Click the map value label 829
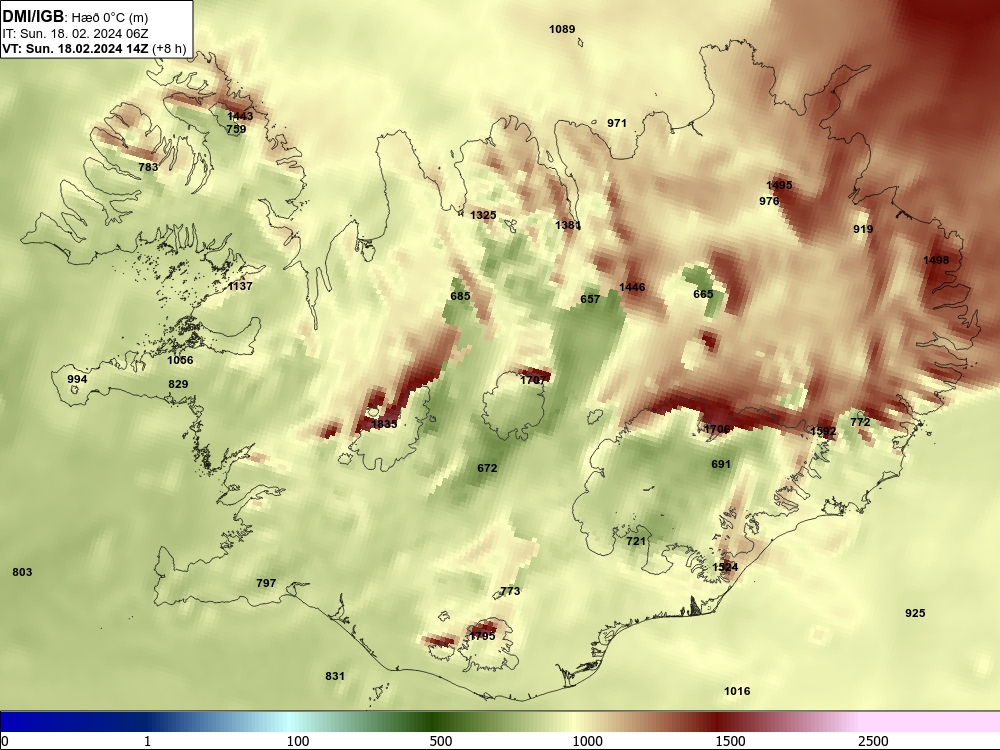Image resolution: width=1000 pixels, height=750 pixels. point(178,385)
